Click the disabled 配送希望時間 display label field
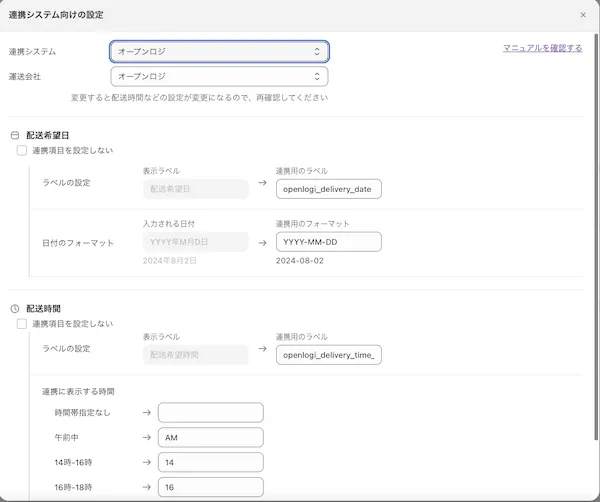Screen dimensions: 600x502 point(196,354)
